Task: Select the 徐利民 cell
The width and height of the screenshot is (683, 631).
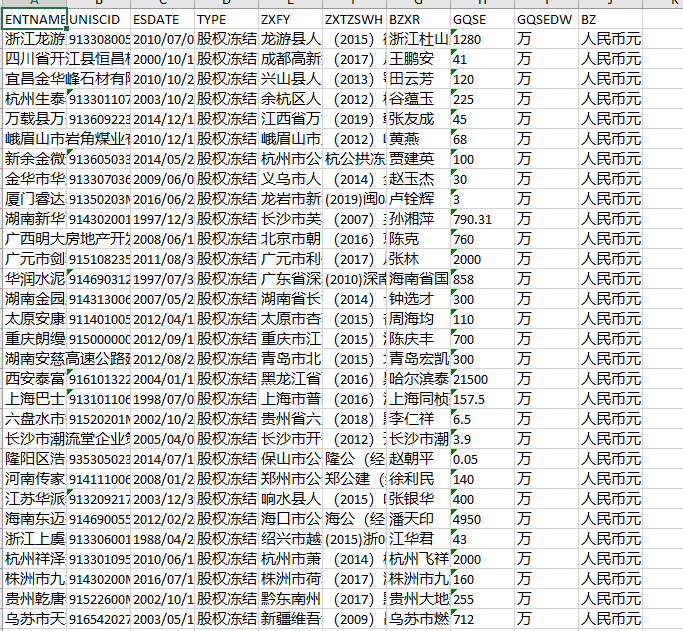Action: pos(419,479)
